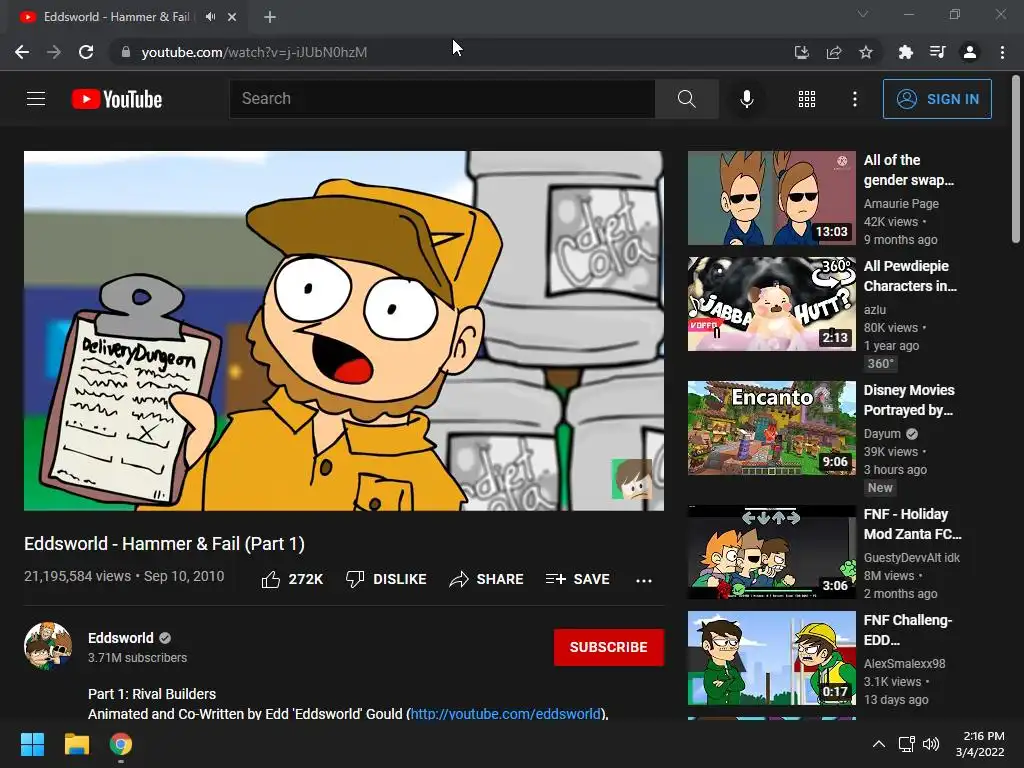Start voice search with microphone icon
The image size is (1024, 768).
tap(746, 99)
